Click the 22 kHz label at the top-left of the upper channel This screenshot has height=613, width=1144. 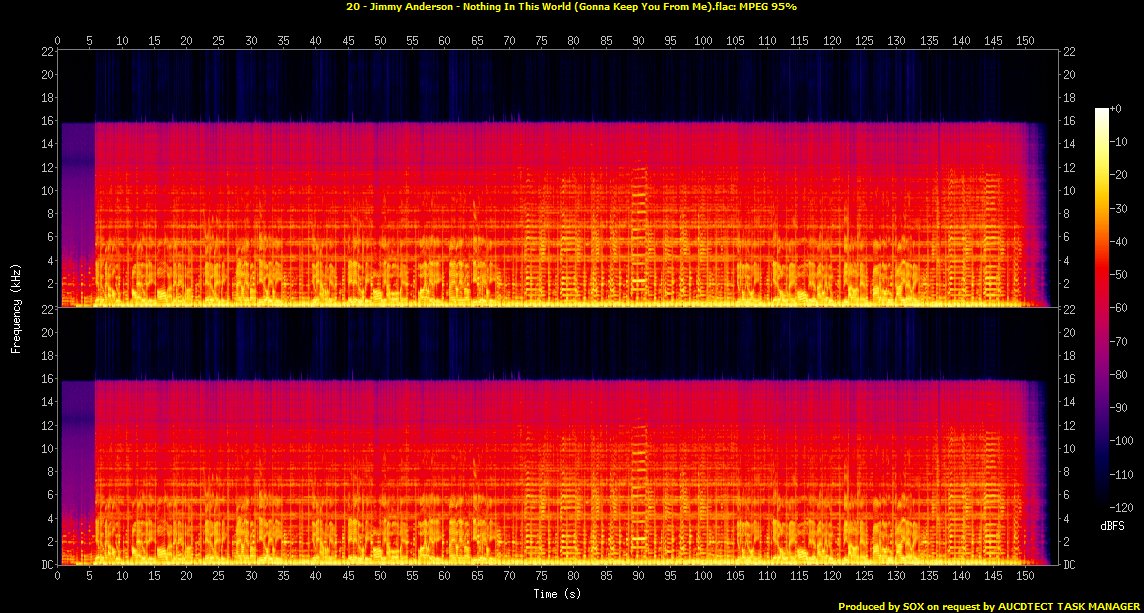click(47, 52)
